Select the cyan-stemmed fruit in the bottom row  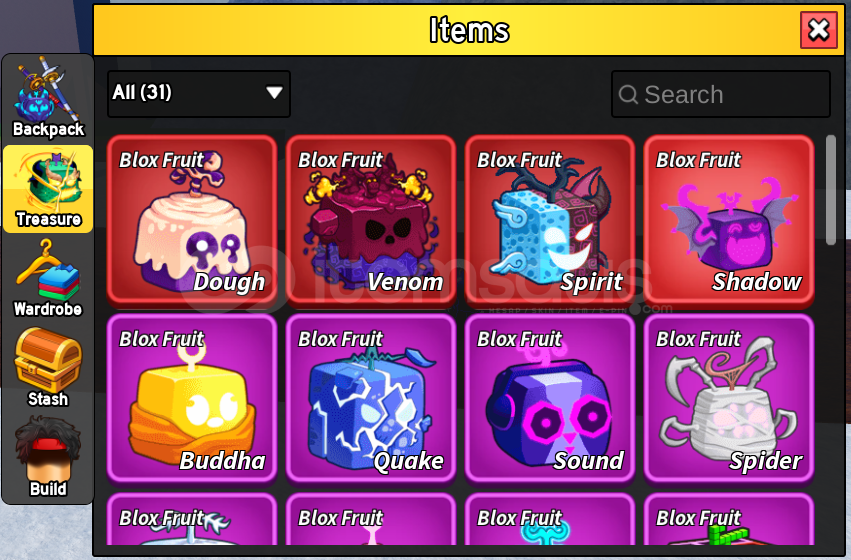550,519
